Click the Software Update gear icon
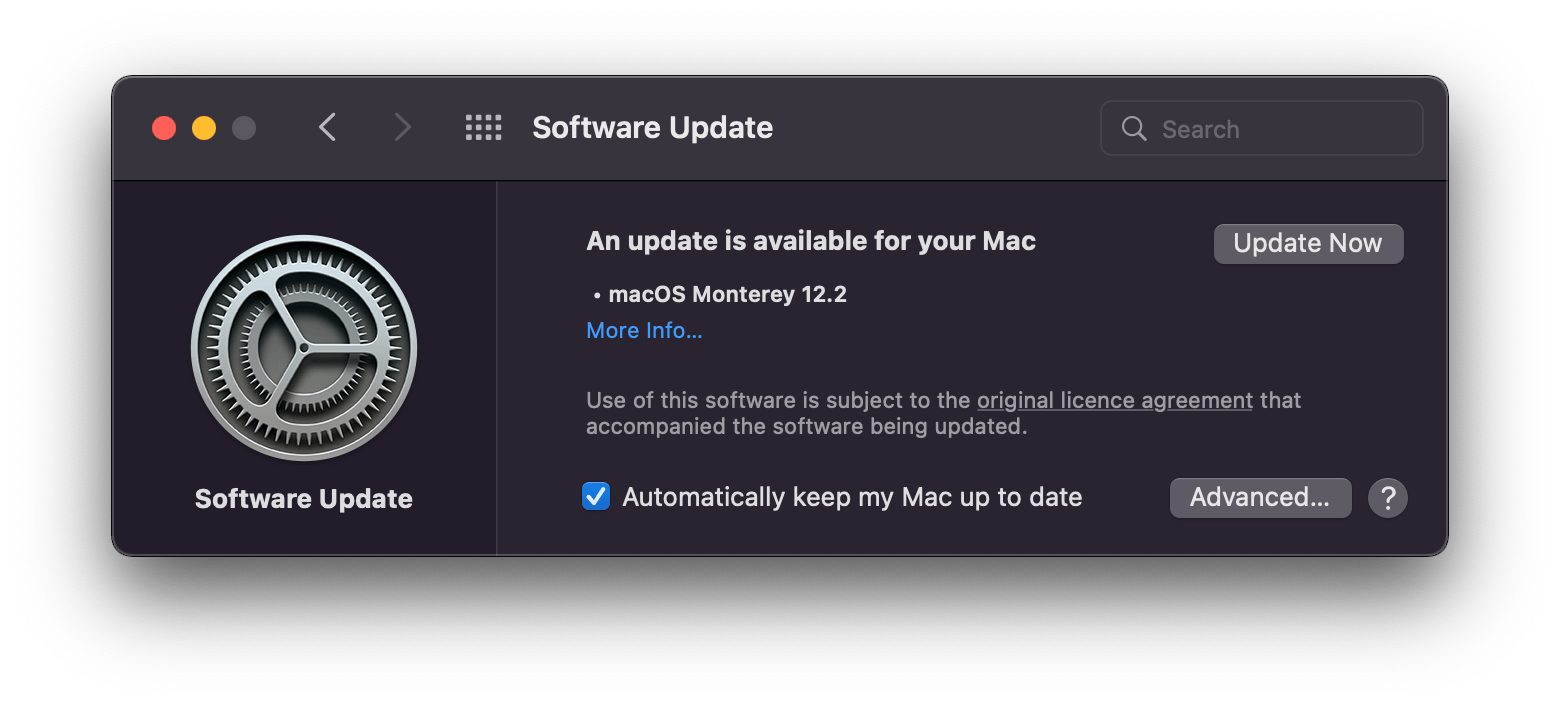This screenshot has height=704, width=1560. 303,348
